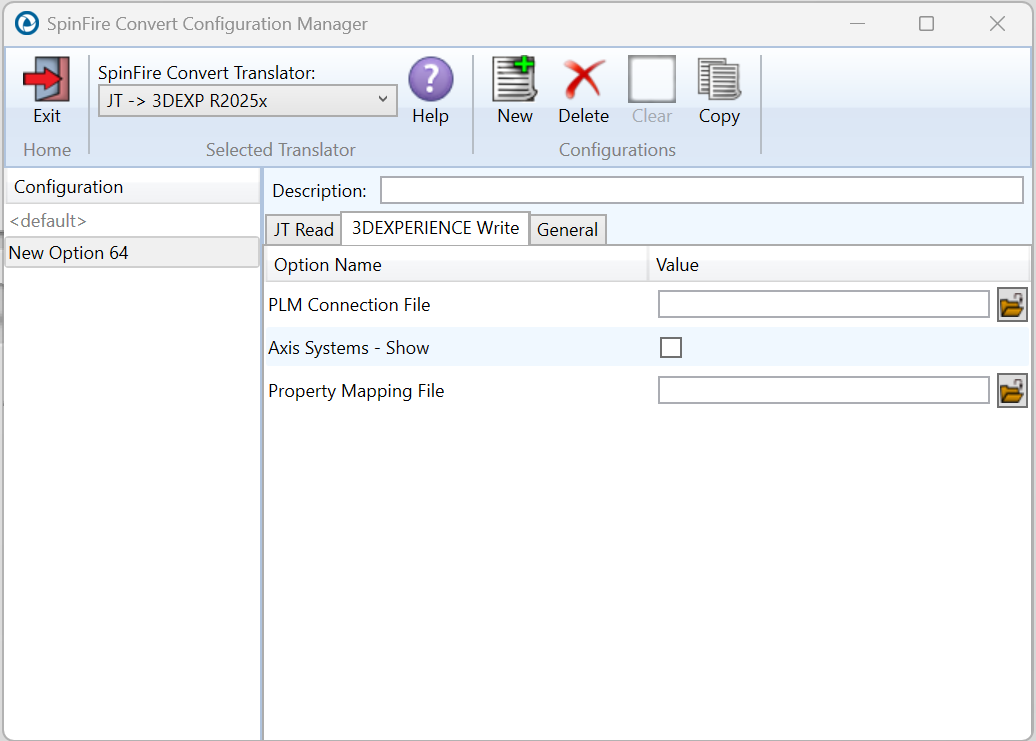Close the Configuration Manager window
The height and width of the screenshot is (741, 1036).
point(997,24)
